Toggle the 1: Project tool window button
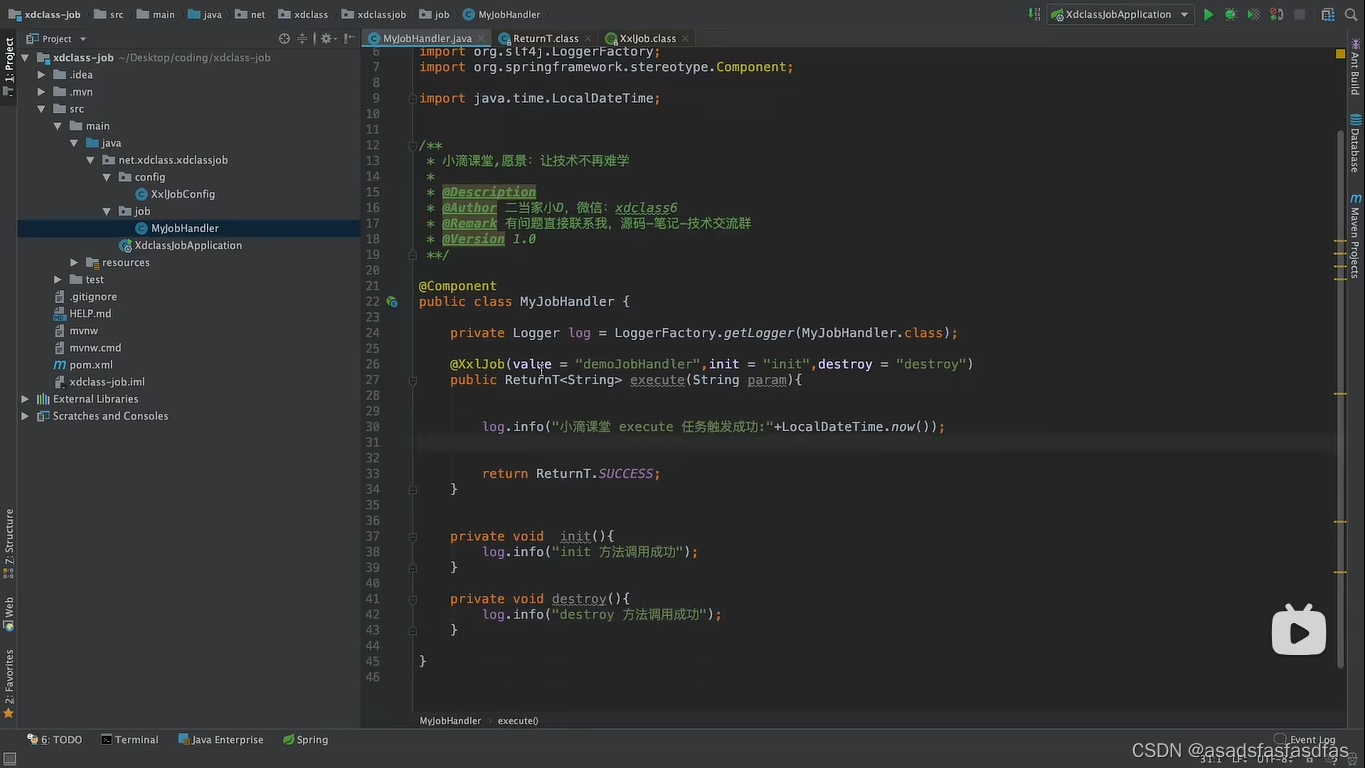The height and width of the screenshot is (768, 1365). click(8, 66)
